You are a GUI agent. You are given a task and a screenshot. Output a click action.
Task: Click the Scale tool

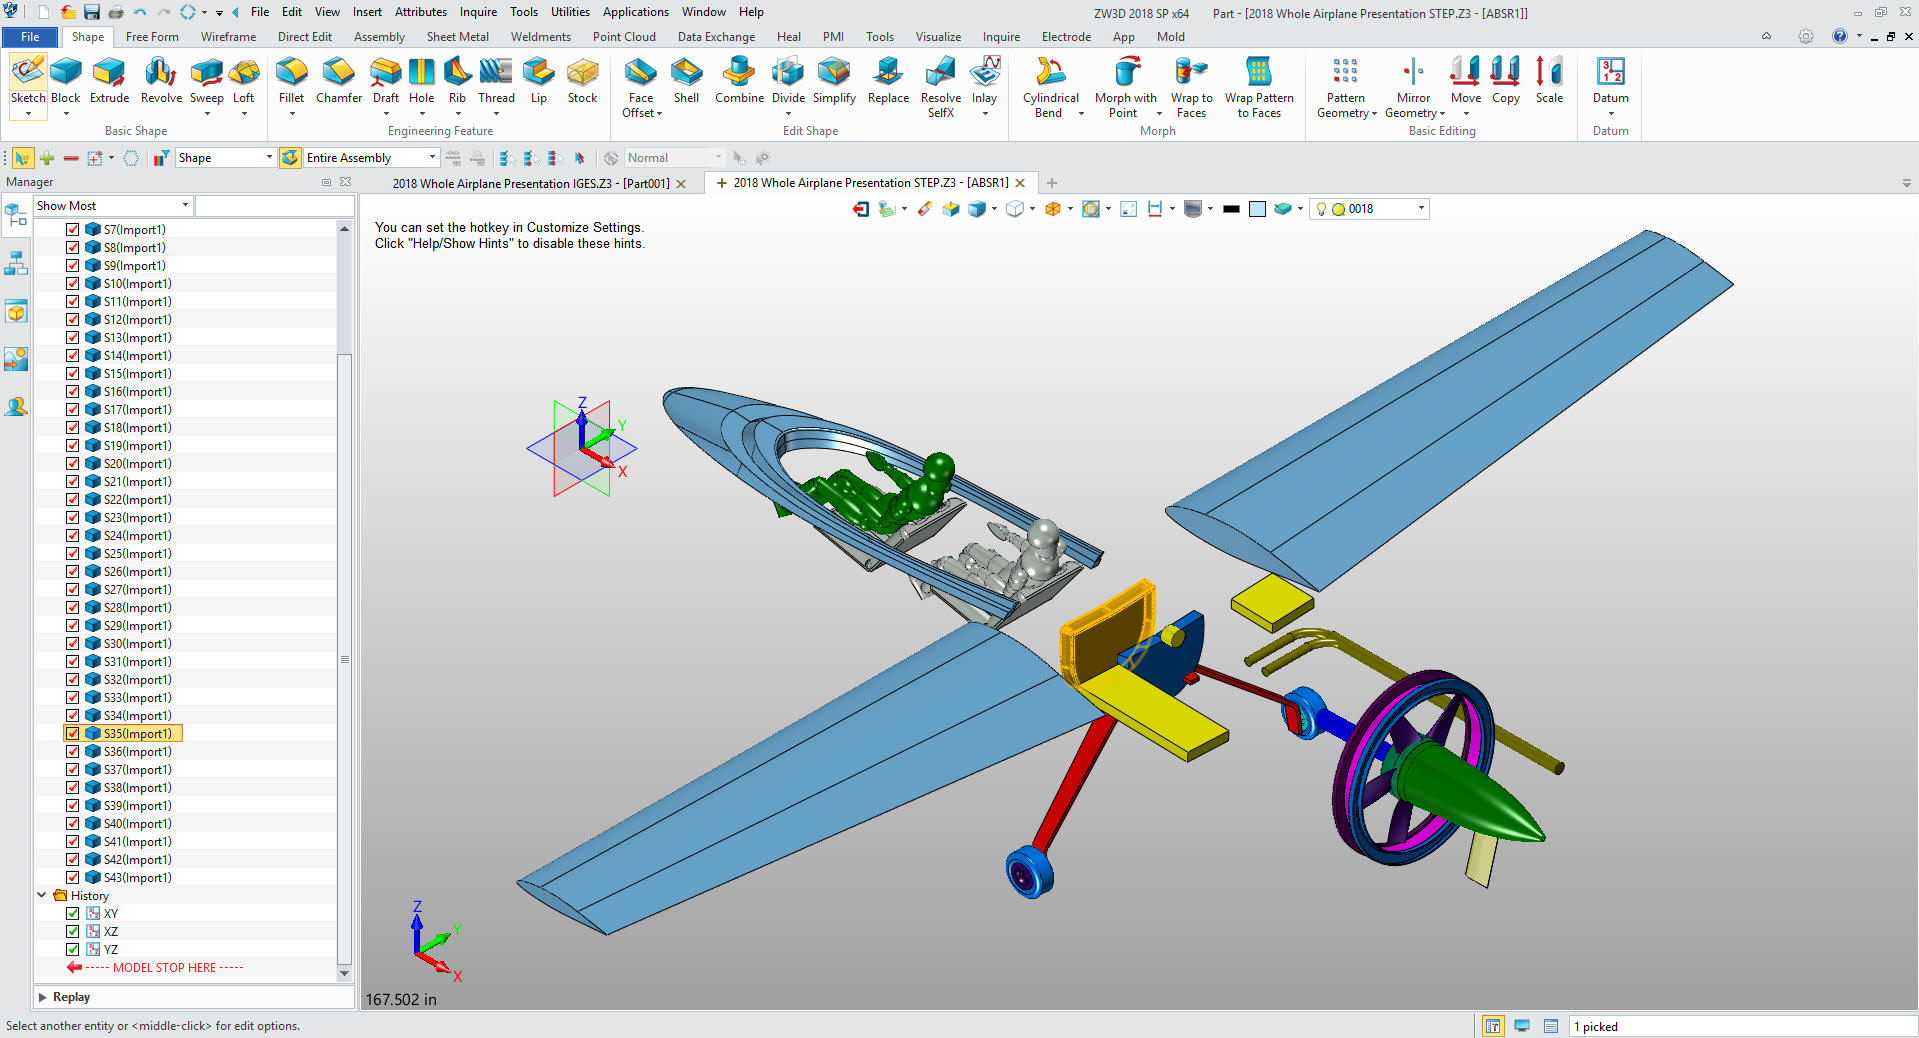1549,80
